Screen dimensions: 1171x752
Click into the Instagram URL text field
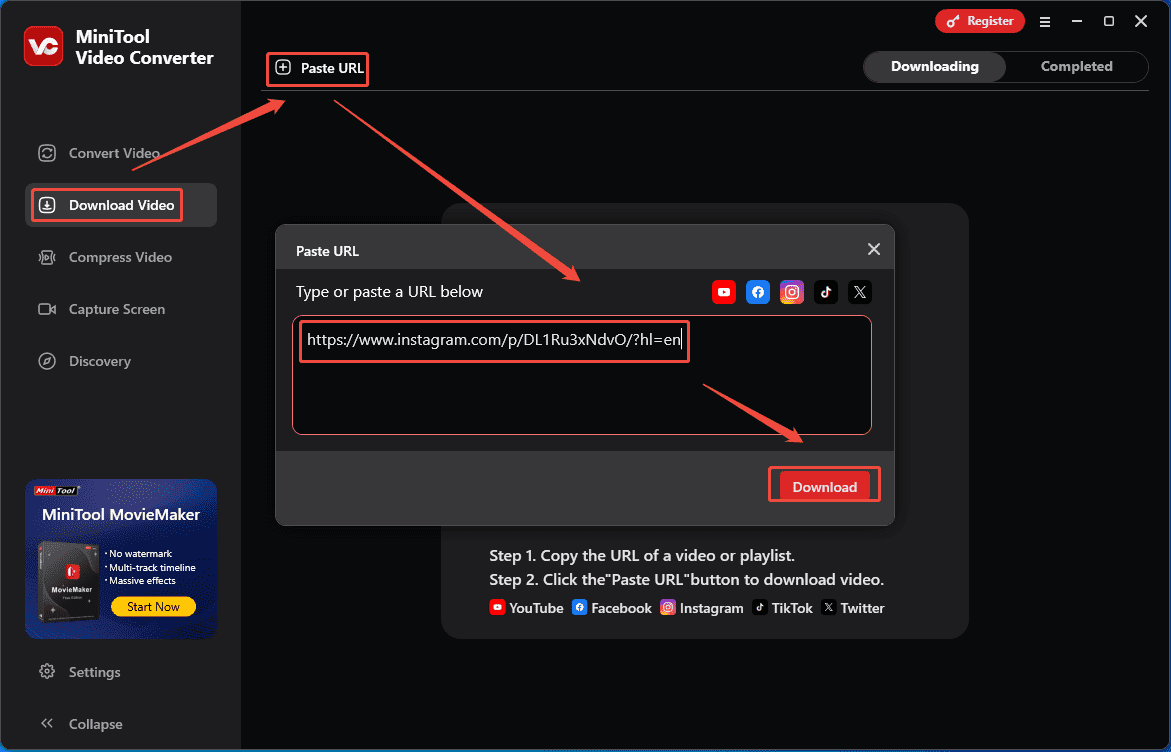coord(582,375)
